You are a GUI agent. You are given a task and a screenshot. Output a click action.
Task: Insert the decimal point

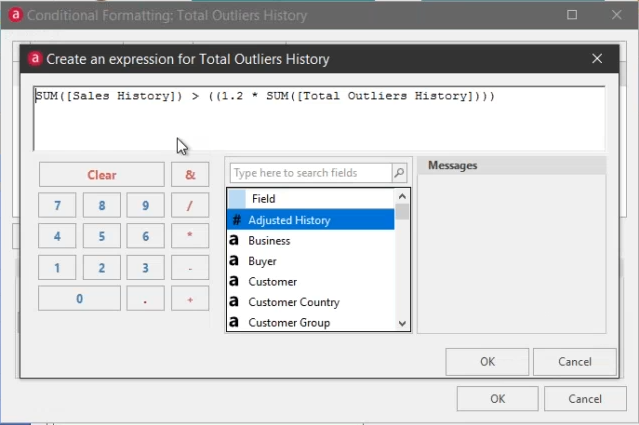145,298
